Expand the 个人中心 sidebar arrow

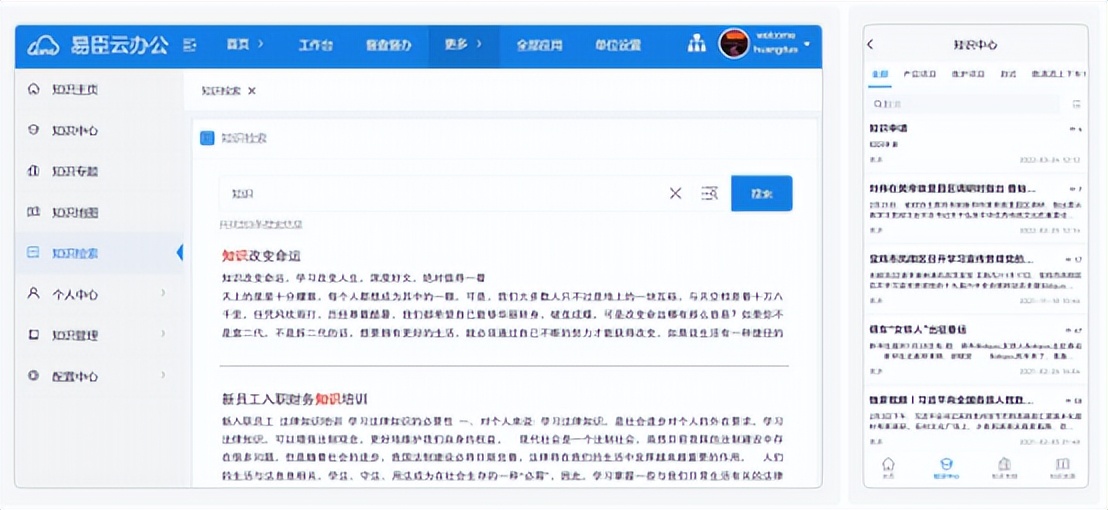tap(163, 293)
